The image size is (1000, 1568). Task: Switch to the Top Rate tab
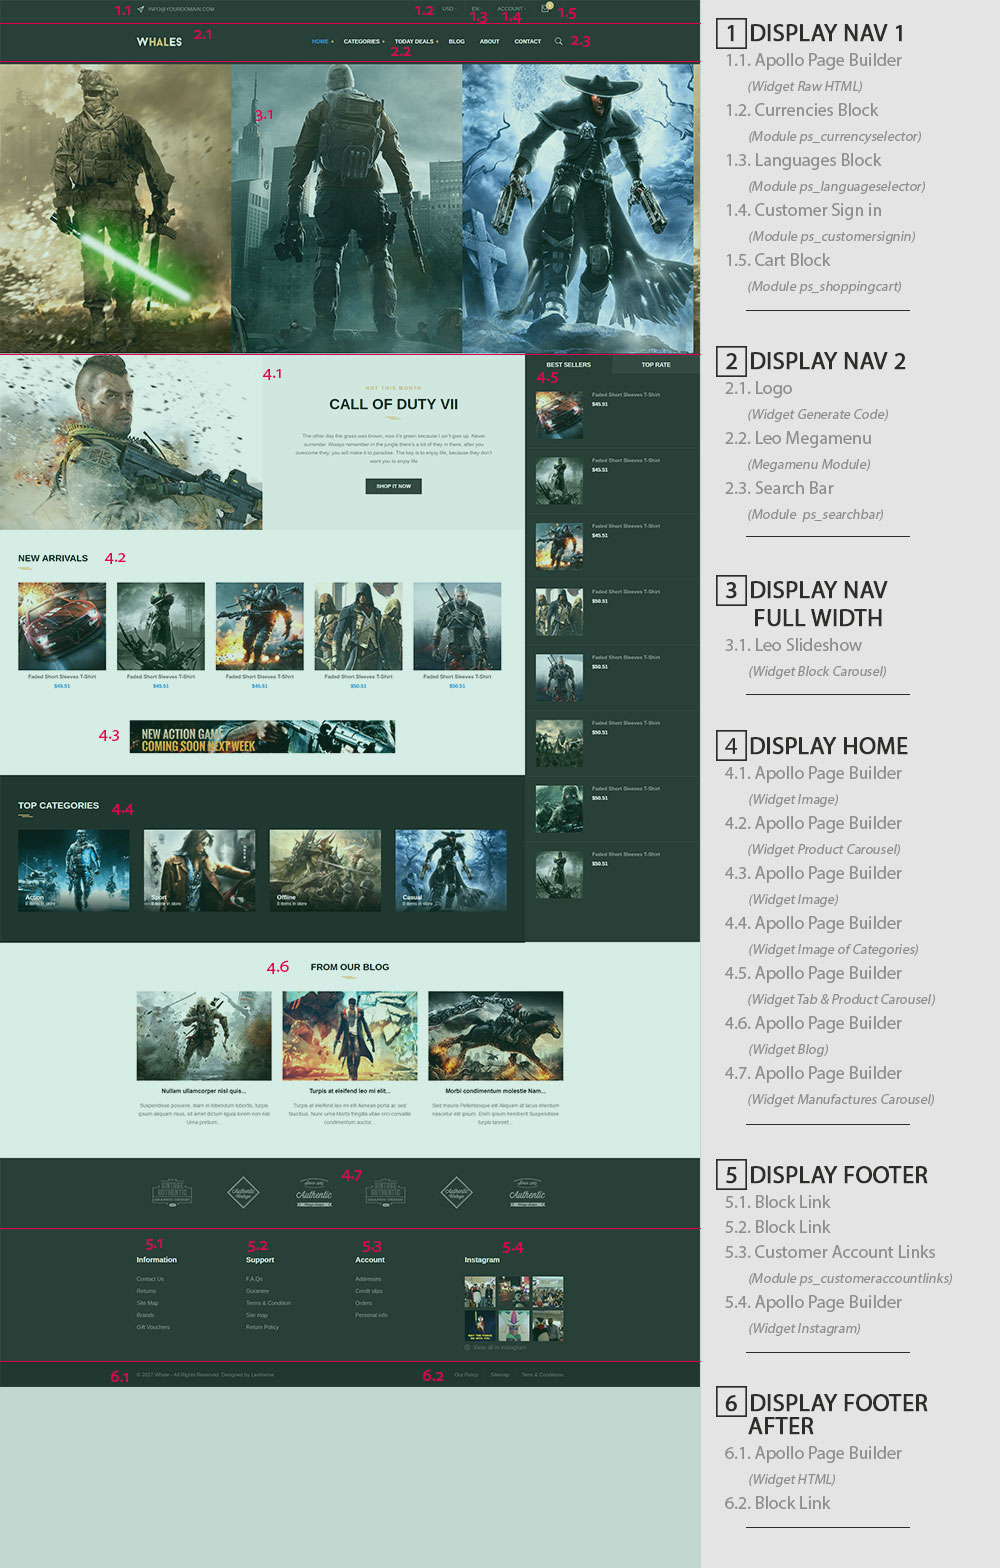click(656, 364)
